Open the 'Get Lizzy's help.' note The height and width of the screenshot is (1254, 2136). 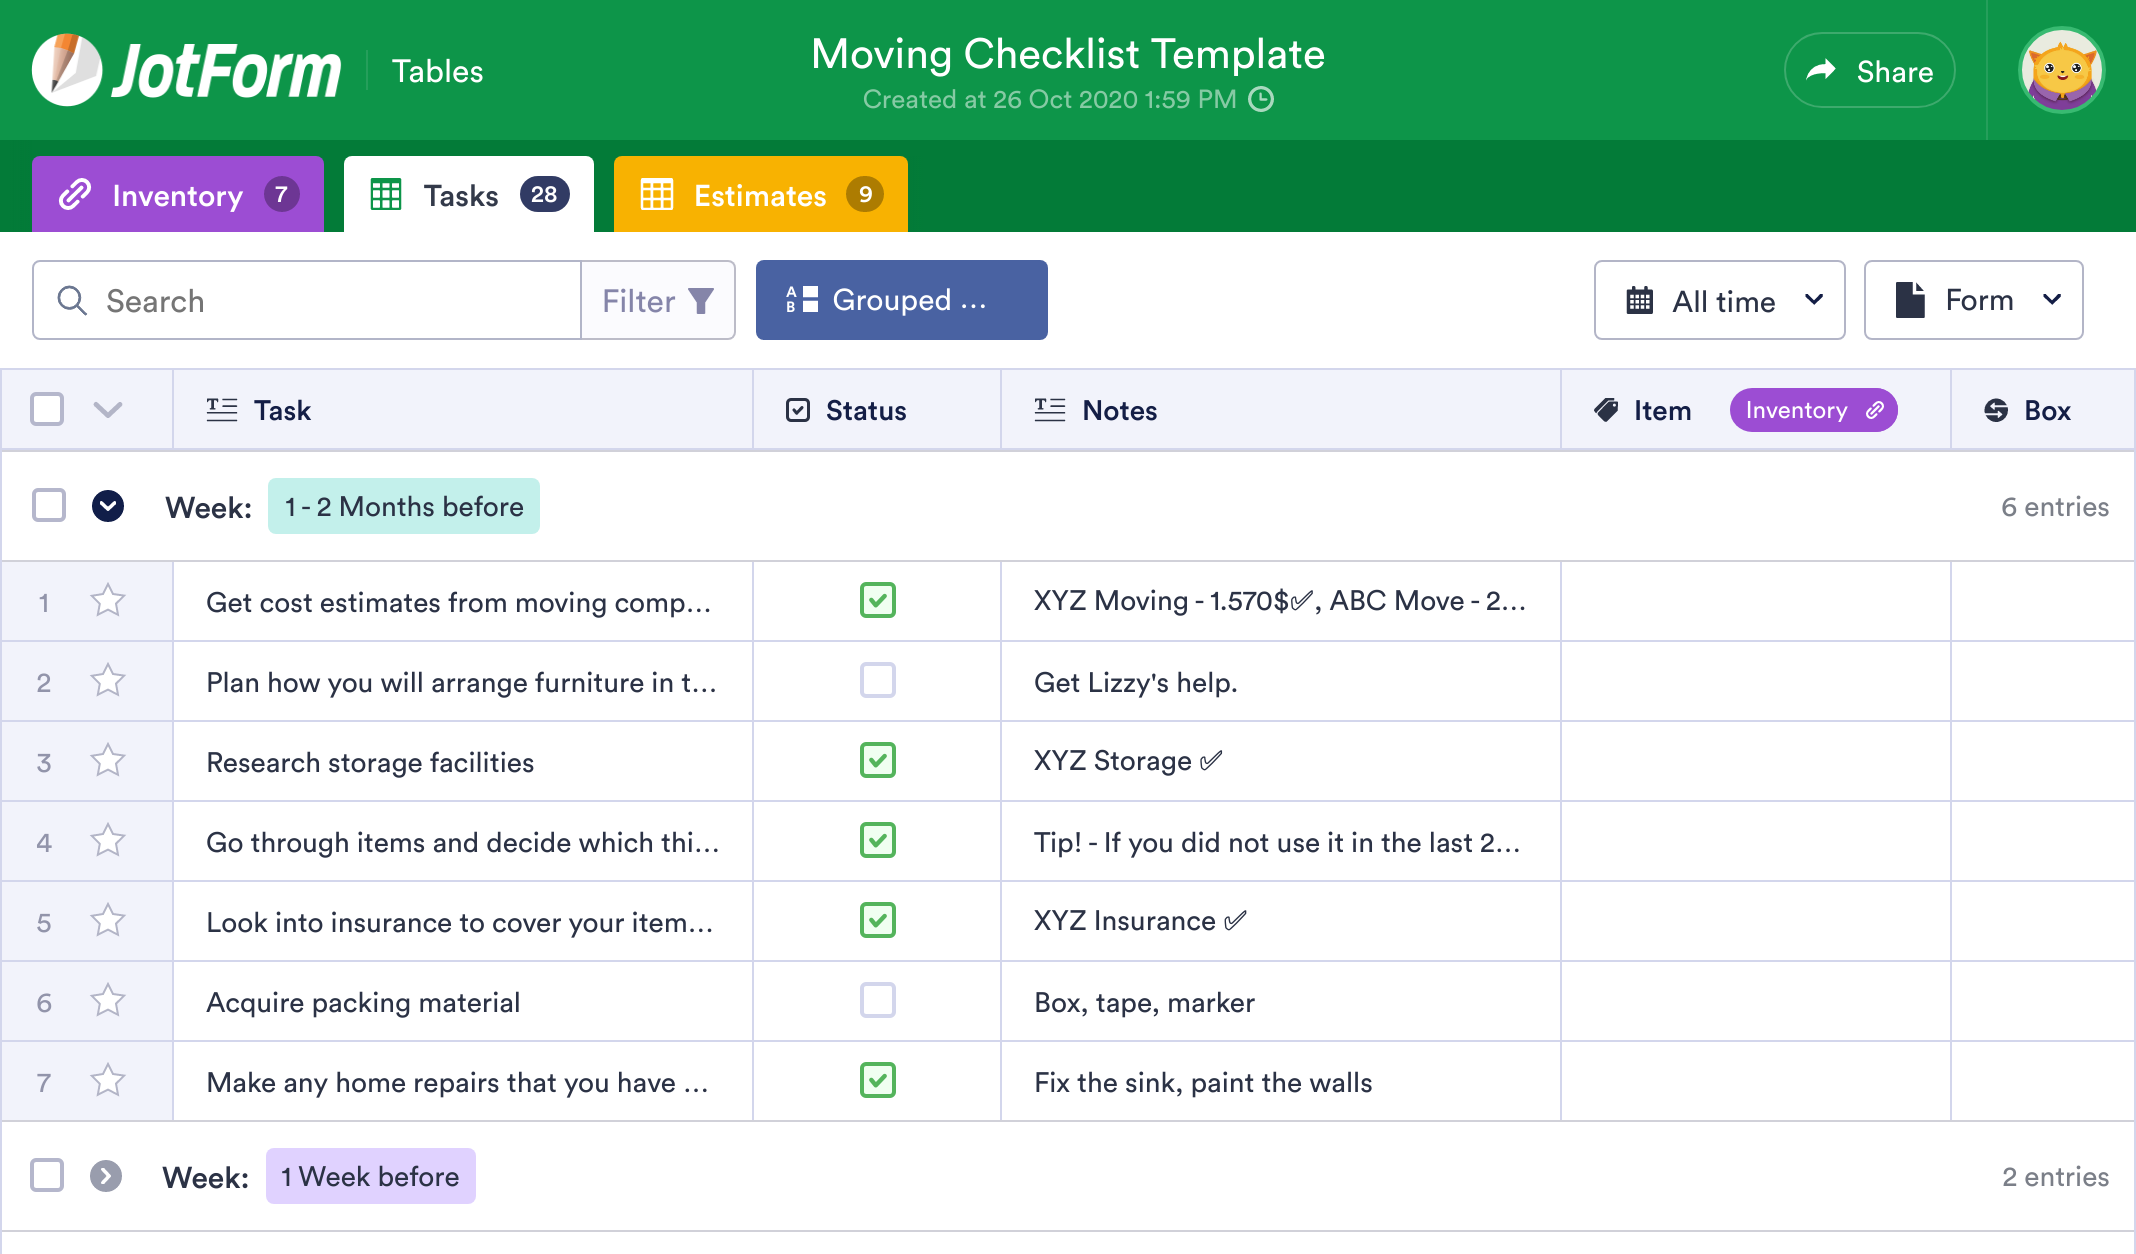click(1281, 681)
